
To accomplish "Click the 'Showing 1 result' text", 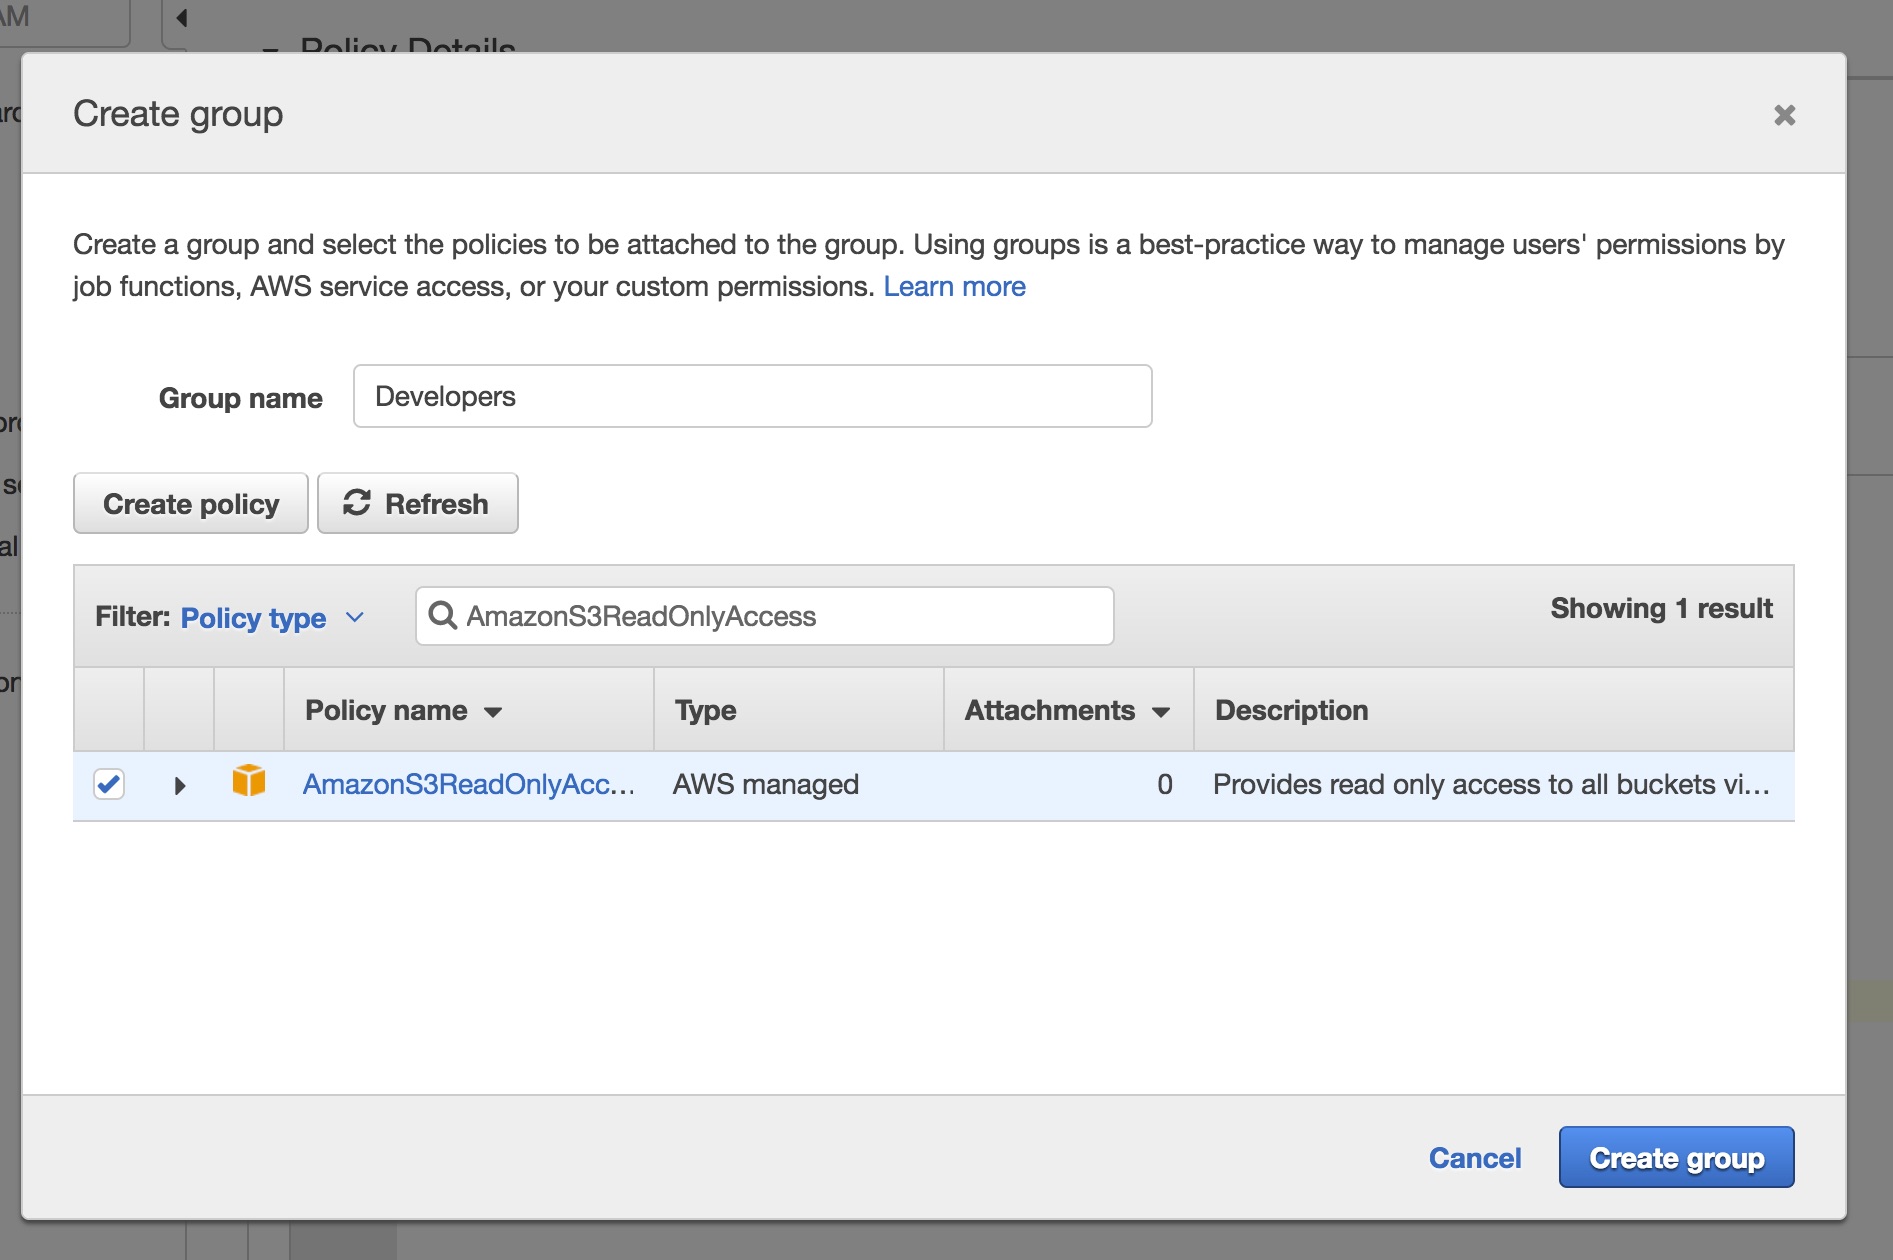I will tap(1662, 608).
